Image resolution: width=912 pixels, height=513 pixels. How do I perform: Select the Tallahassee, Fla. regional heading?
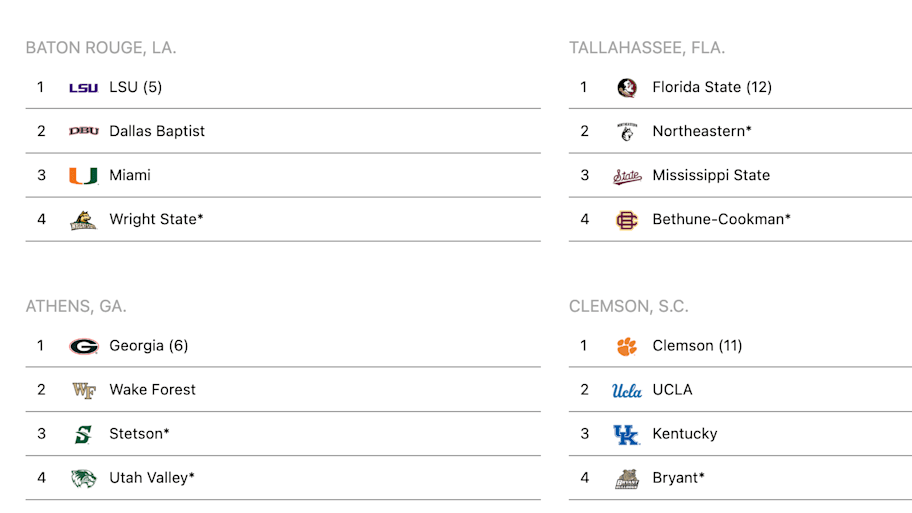click(x=647, y=48)
